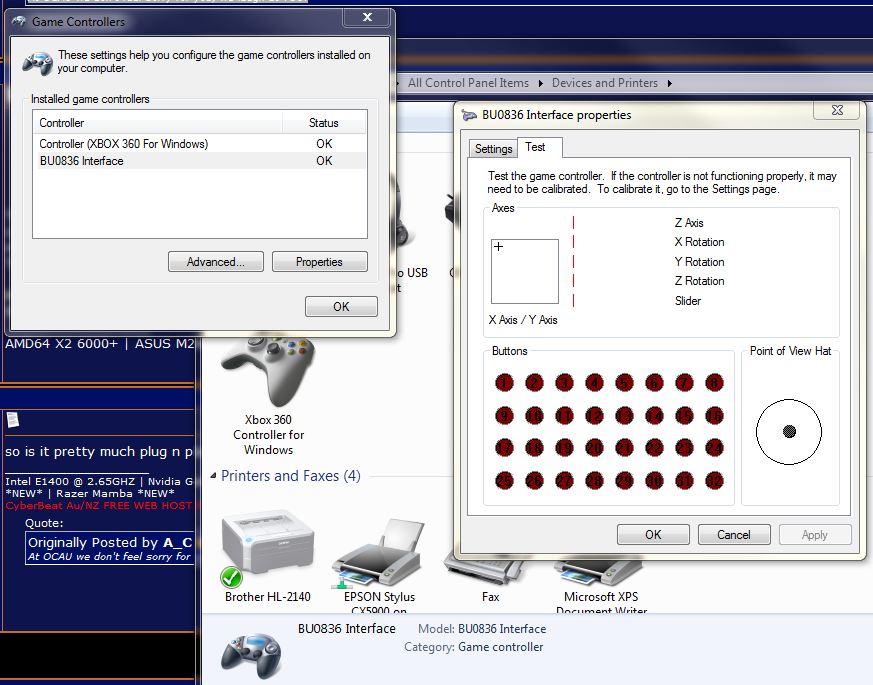Screen dimensions: 873x685
Task: Click the gamepad icon in the details pane
Action: (252, 655)
